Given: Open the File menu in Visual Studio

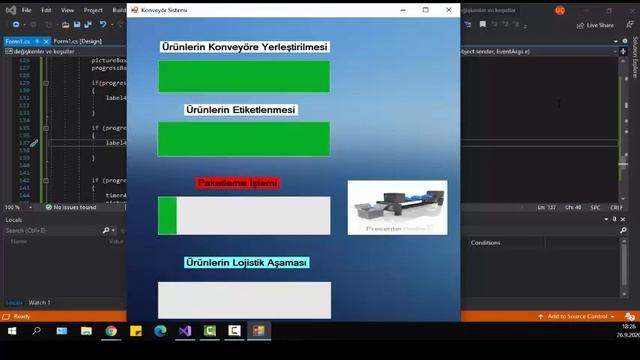Looking at the screenshot, I should tap(27, 10).
